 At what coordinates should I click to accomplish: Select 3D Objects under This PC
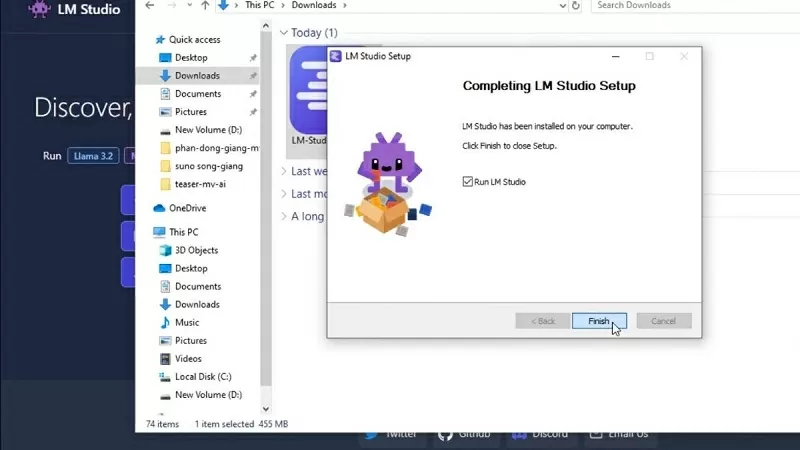(195, 250)
